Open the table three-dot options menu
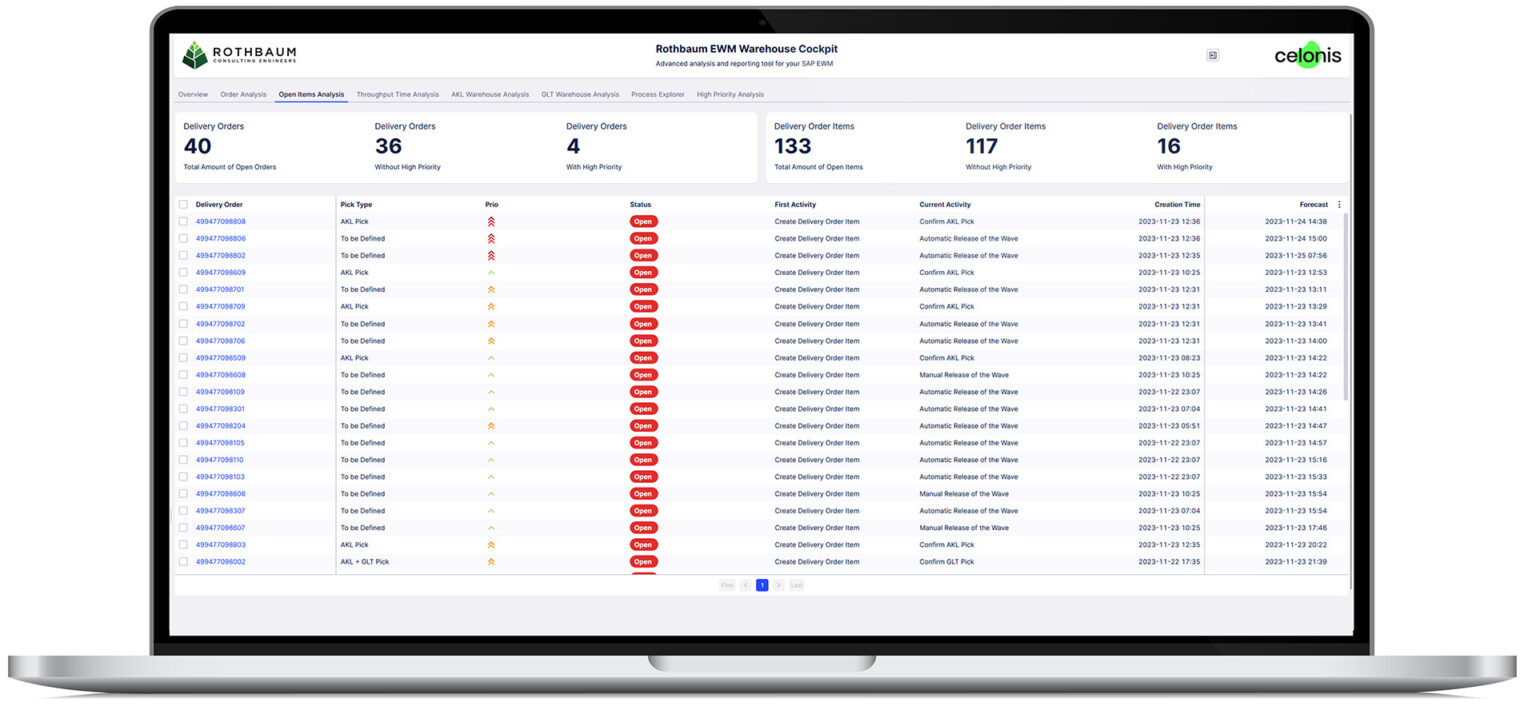This screenshot has width=1536, height=706. [x=1339, y=205]
